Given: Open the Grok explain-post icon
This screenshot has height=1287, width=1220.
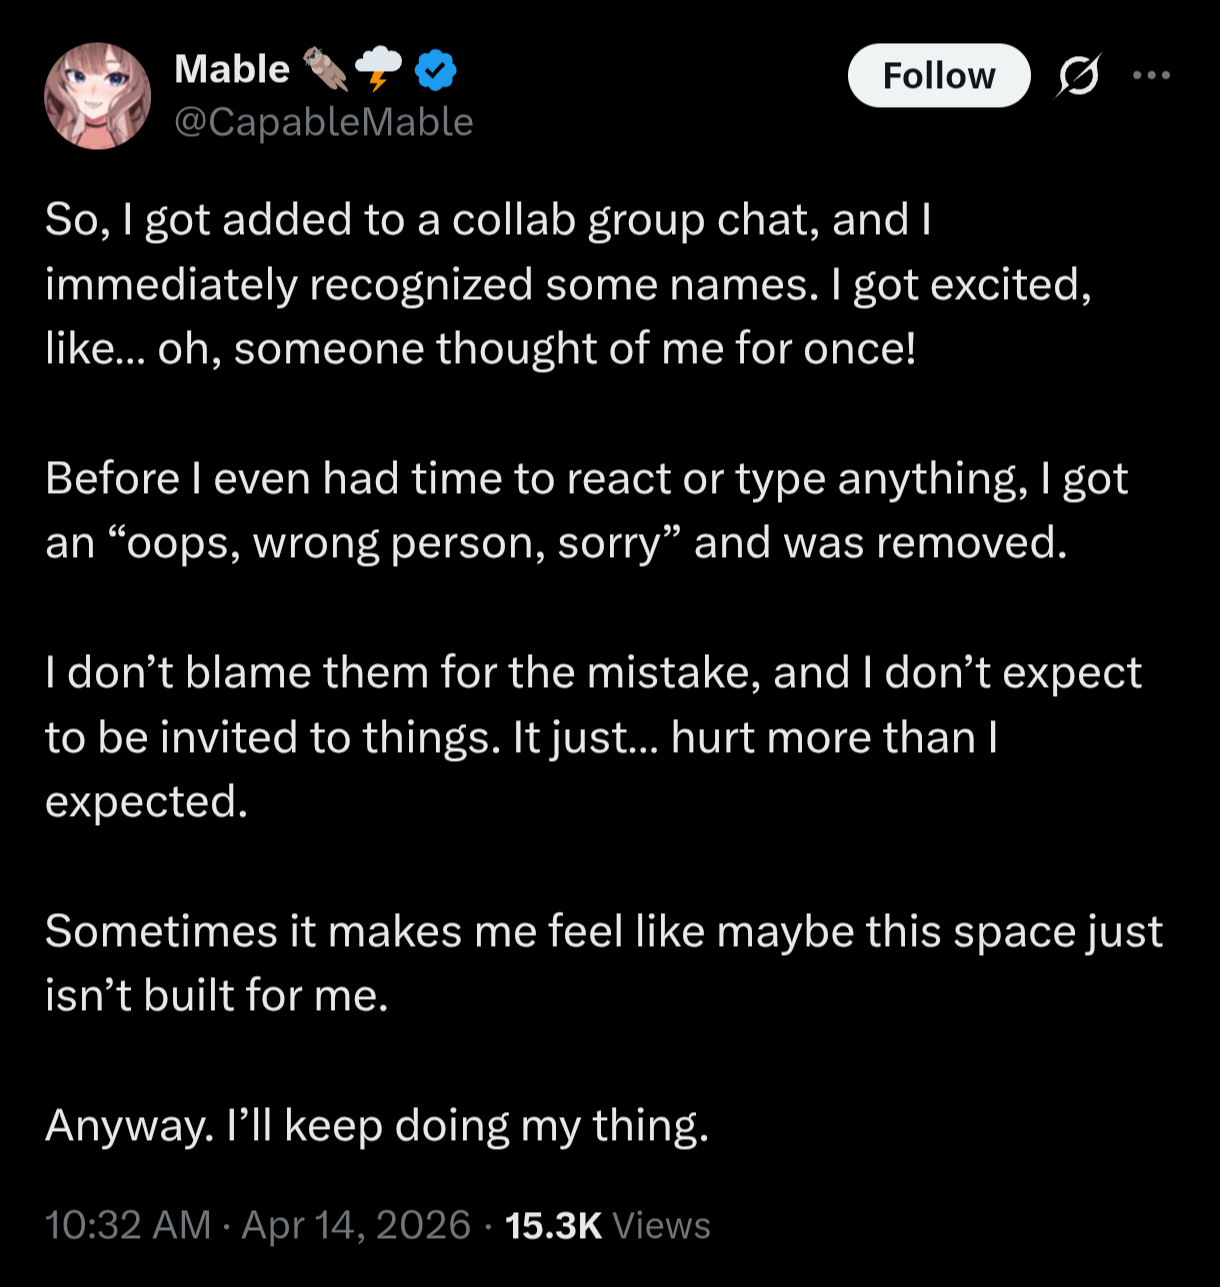Looking at the screenshot, I should pos(1078,76).
